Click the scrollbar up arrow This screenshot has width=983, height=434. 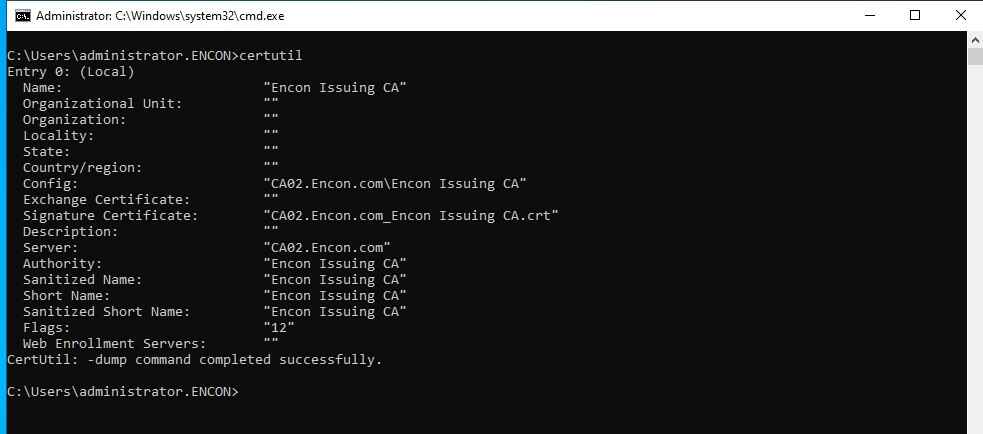pos(975,39)
